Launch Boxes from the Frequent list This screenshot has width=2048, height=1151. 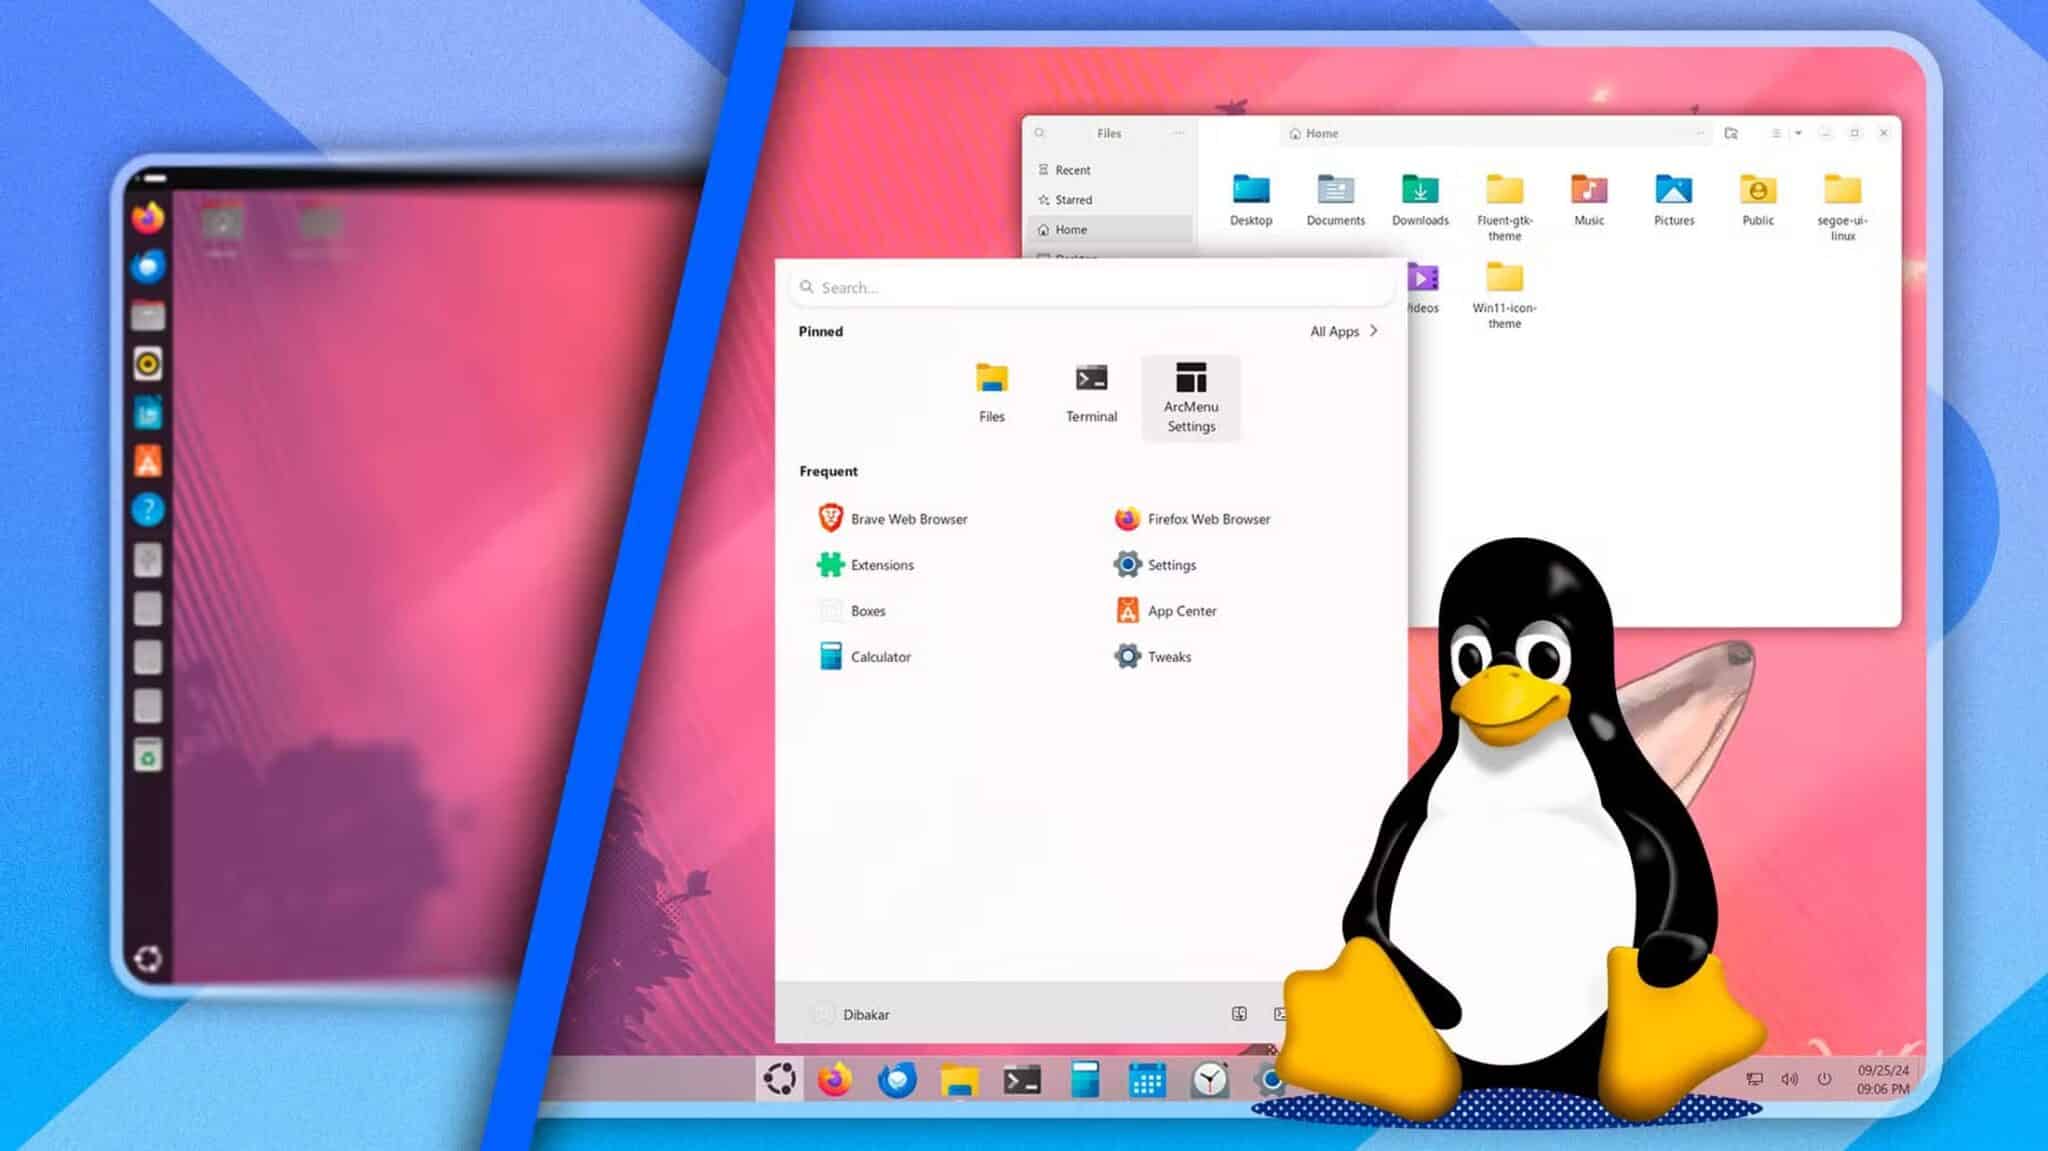point(853,611)
